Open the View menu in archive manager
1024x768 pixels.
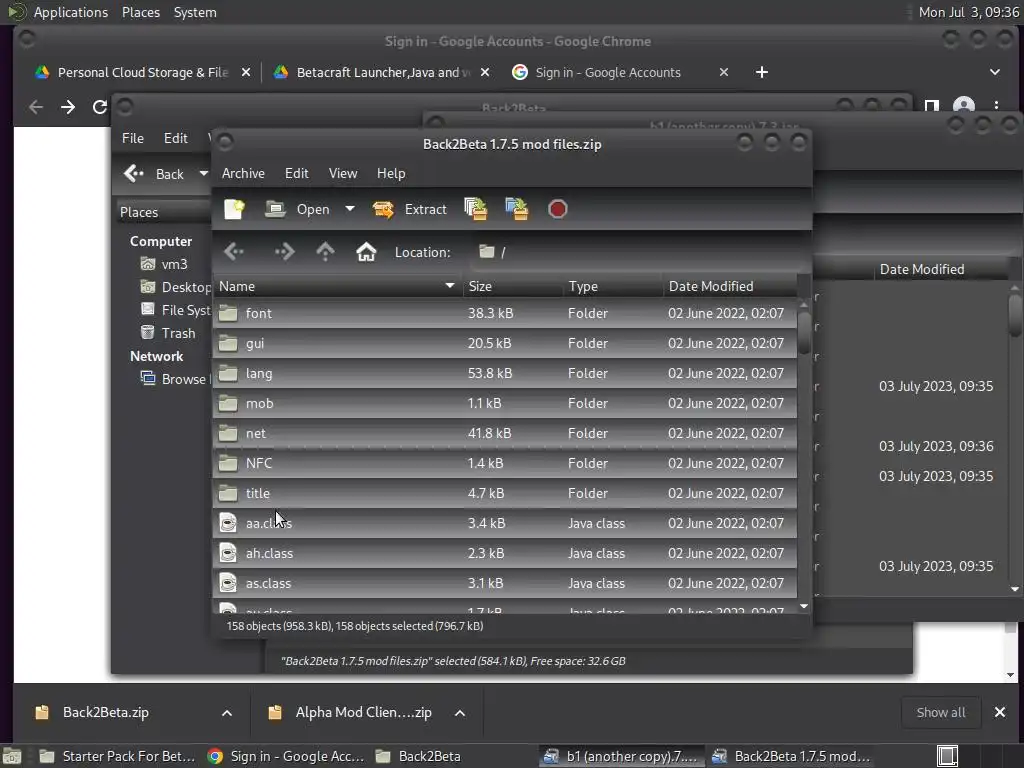tap(343, 173)
